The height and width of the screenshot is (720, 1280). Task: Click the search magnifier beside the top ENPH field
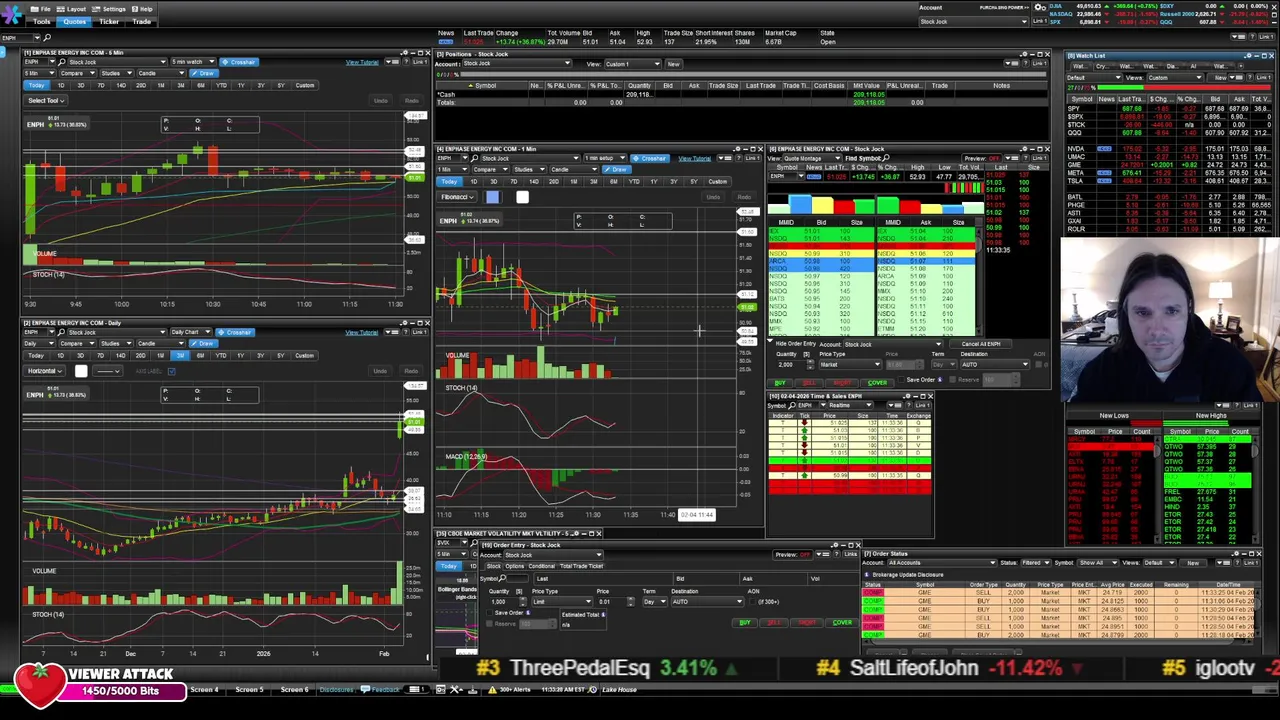[47, 38]
